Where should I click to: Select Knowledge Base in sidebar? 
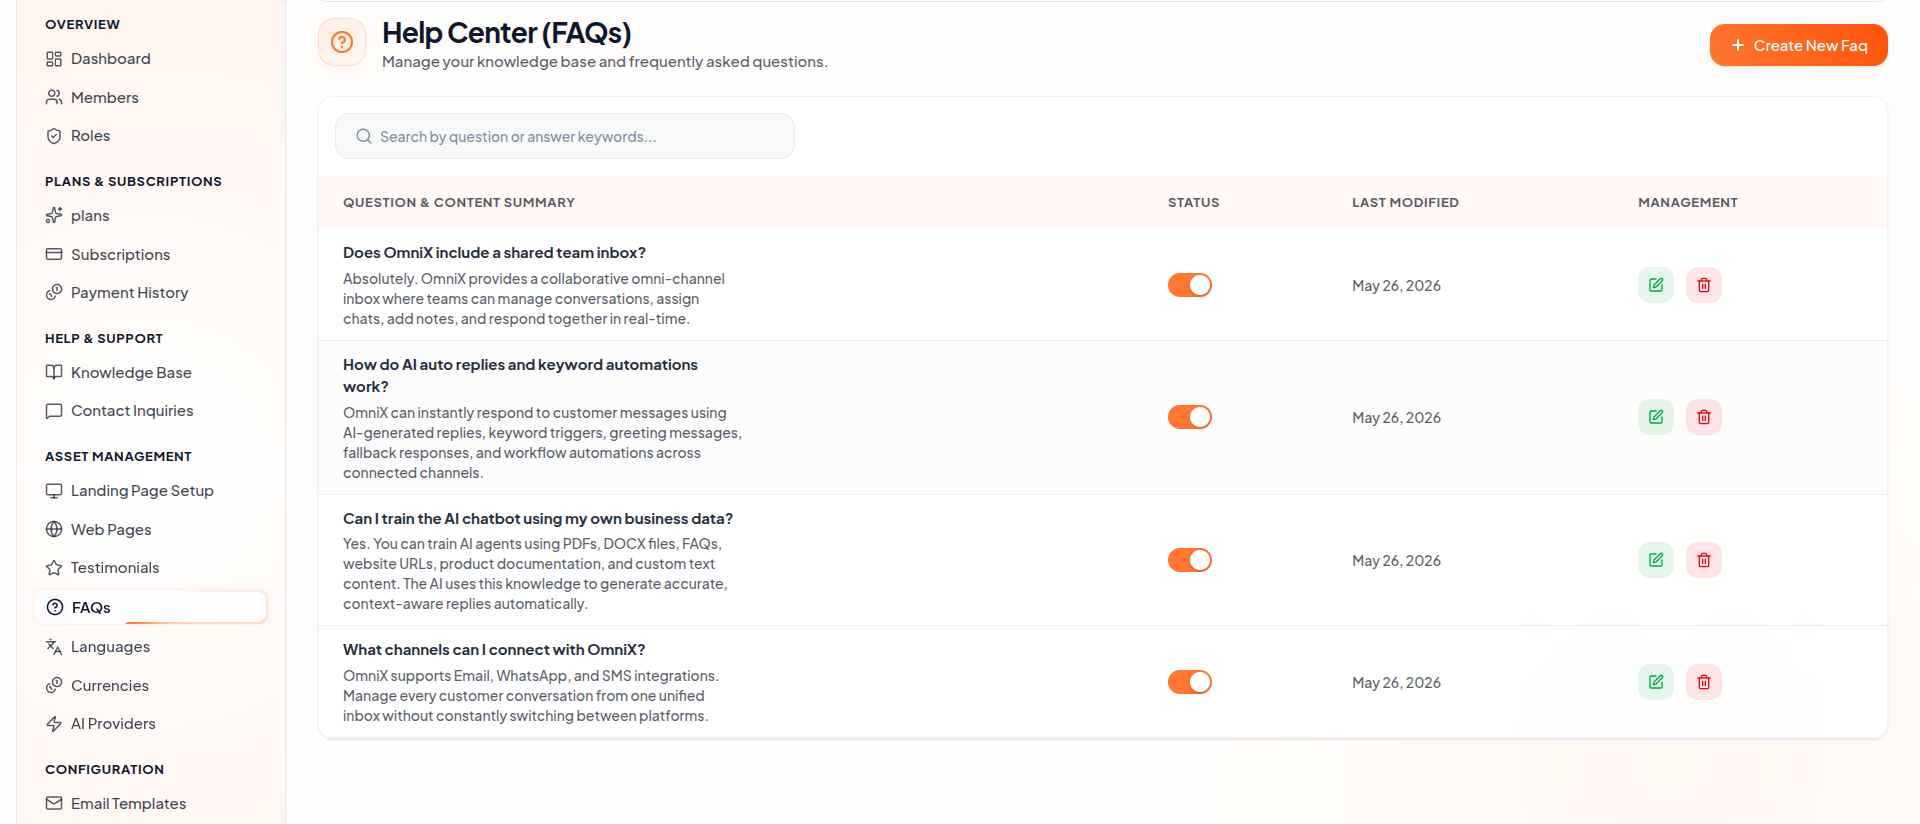[x=150, y=372]
